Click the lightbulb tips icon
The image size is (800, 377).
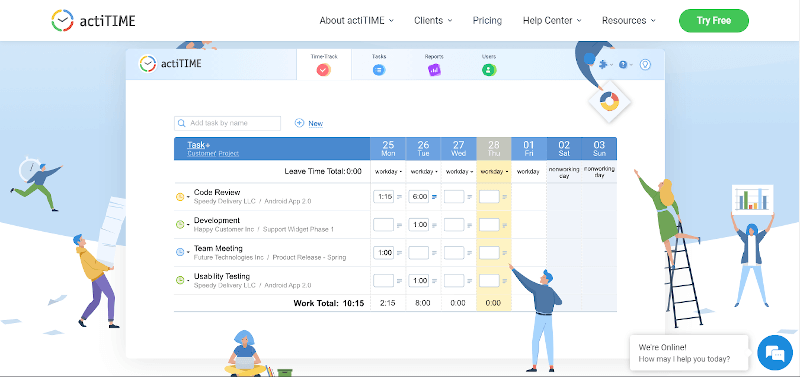point(645,65)
